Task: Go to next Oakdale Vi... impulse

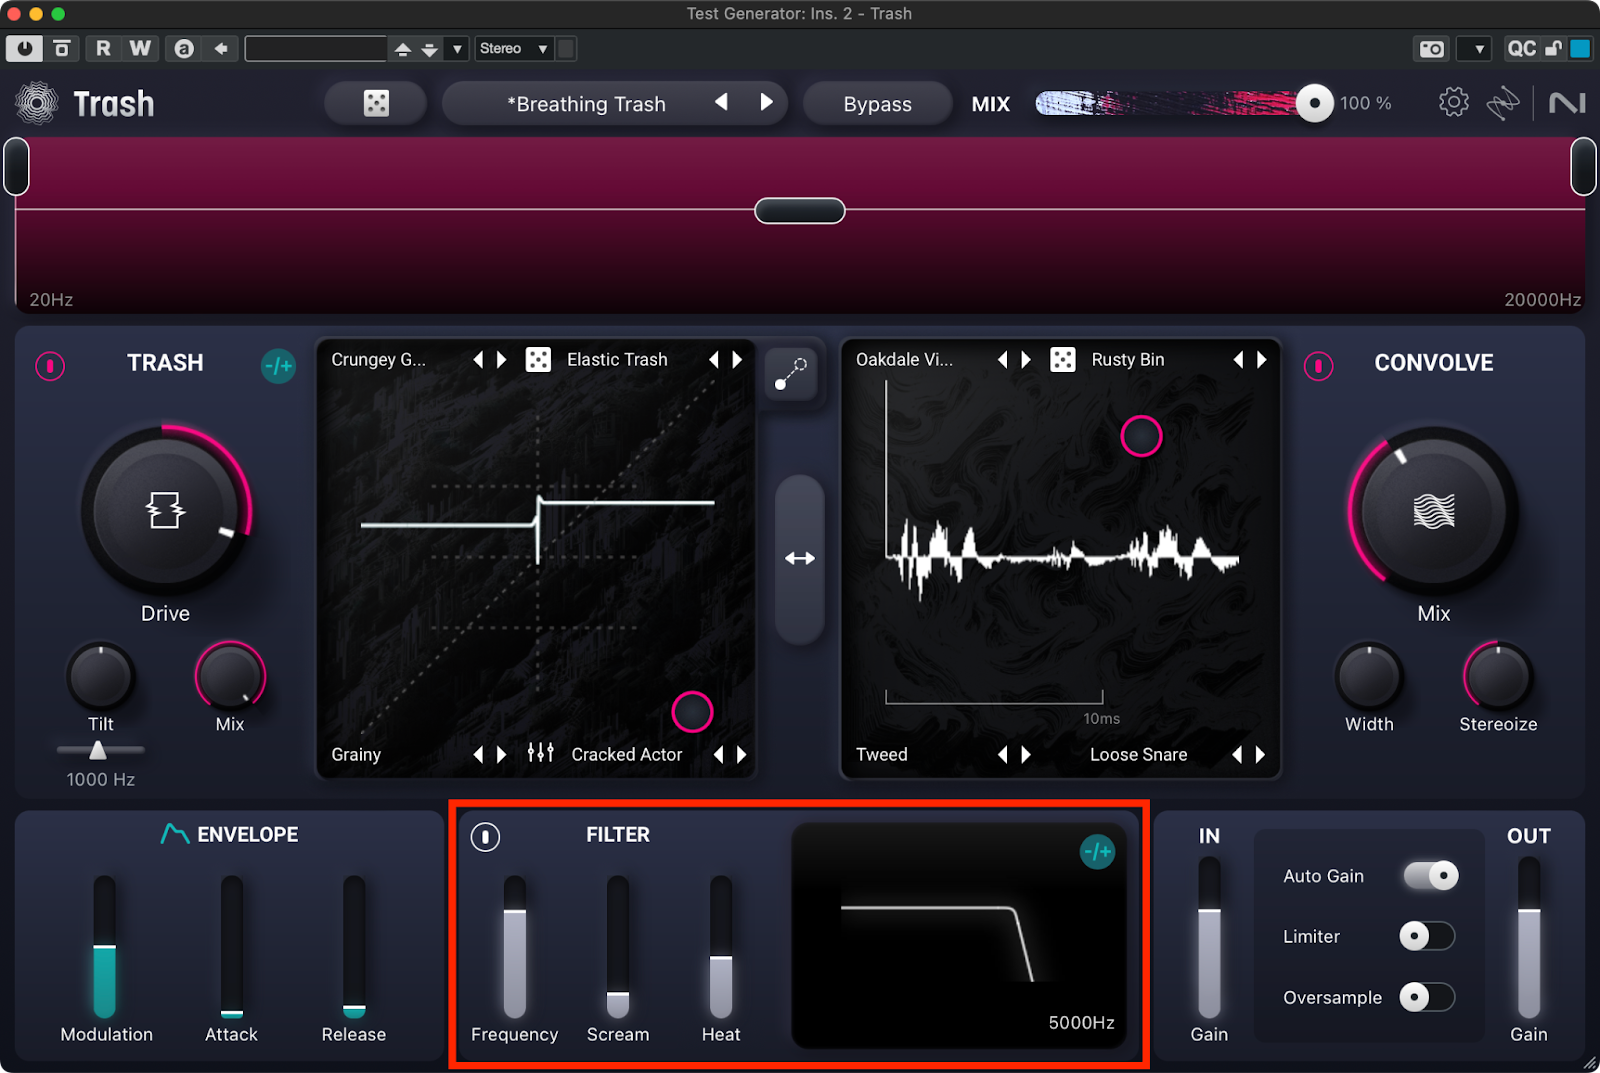Action: [1026, 359]
